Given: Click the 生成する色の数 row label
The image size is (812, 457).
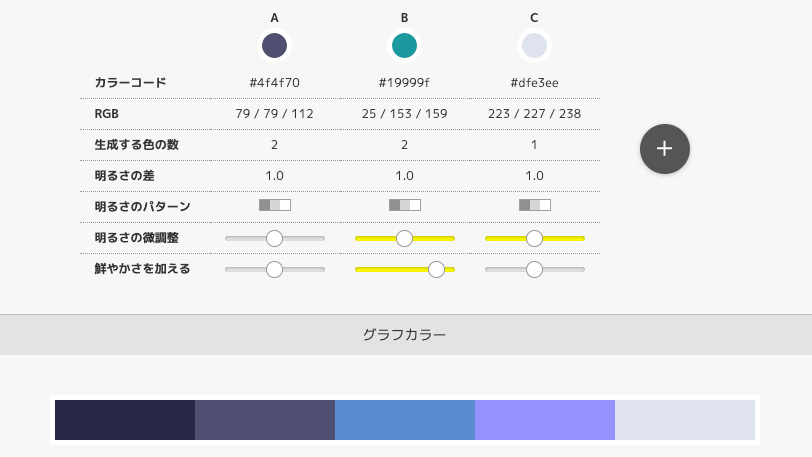Looking at the screenshot, I should click(x=137, y=145).
